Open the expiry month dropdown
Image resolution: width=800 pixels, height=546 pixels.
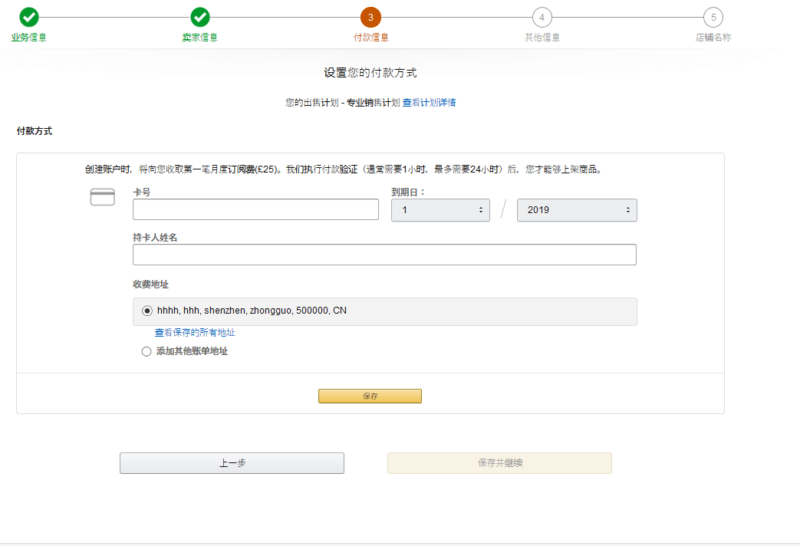coord(440,210)
